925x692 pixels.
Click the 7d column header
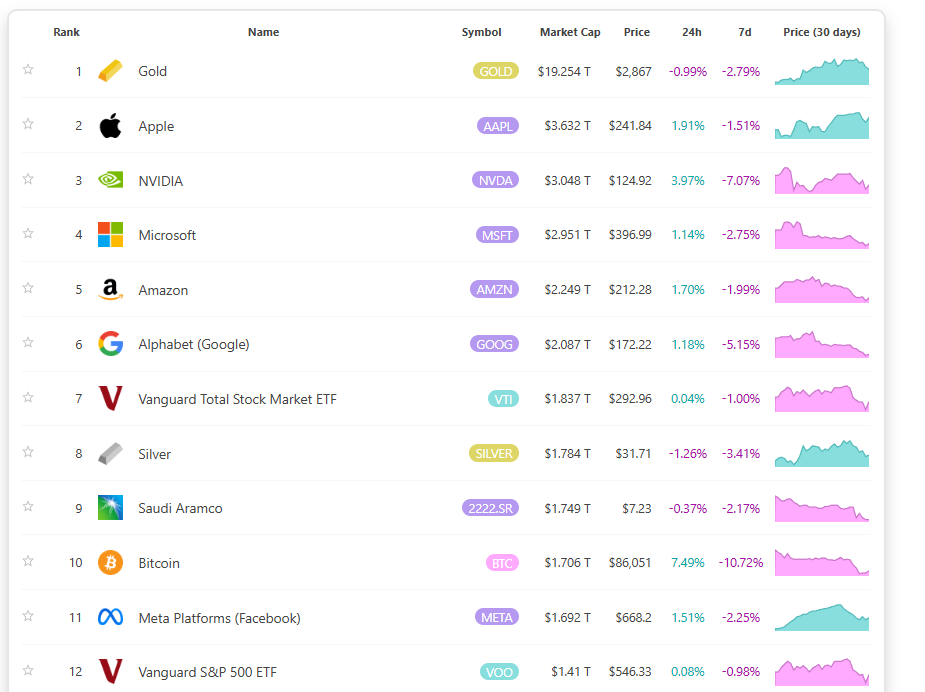click(745, 32)
